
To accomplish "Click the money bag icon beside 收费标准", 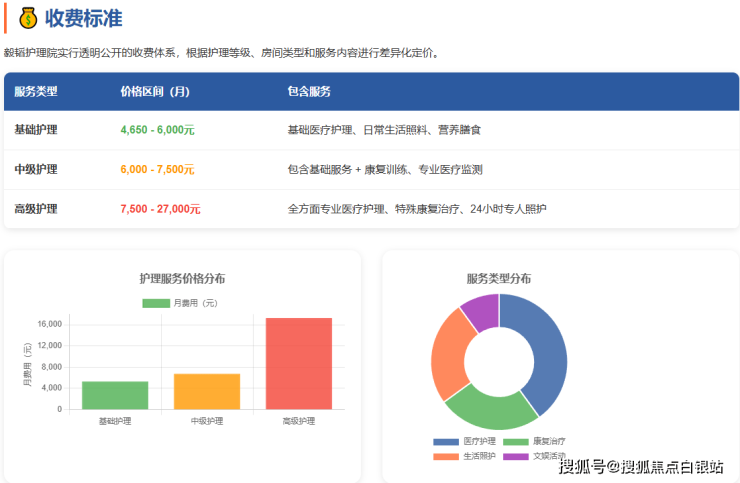I will (27, 18).
